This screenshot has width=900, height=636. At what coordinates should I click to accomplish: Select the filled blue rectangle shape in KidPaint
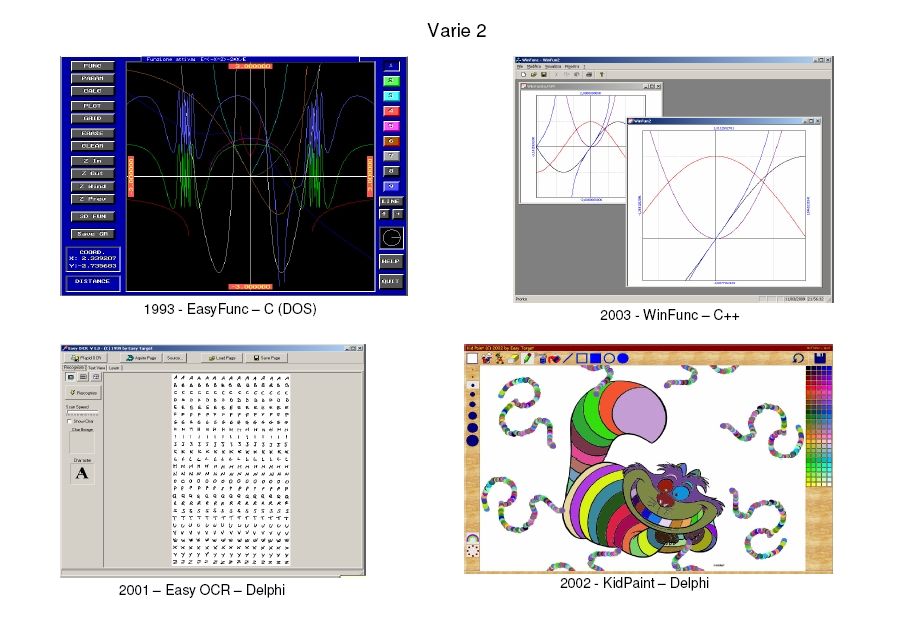[x=596, y=358]
